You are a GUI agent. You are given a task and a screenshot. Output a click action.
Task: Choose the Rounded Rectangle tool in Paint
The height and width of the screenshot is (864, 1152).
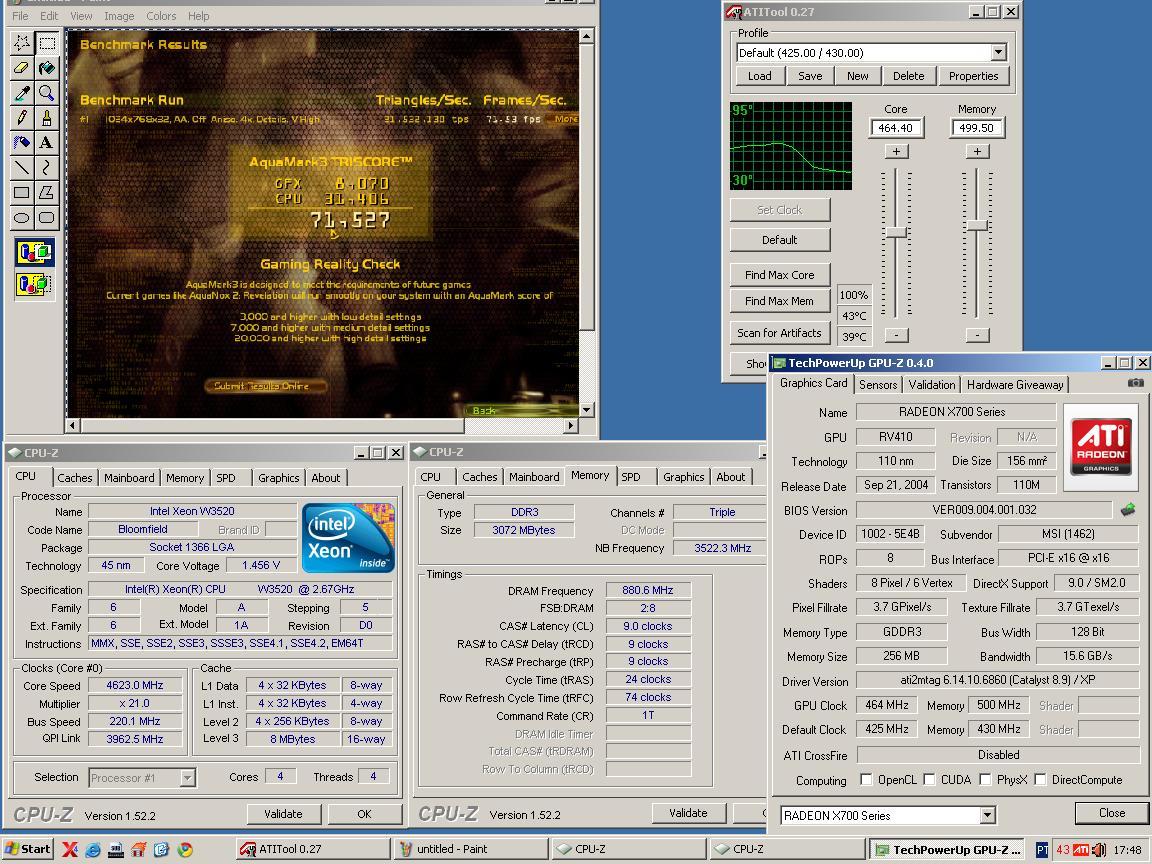point(46,217)
